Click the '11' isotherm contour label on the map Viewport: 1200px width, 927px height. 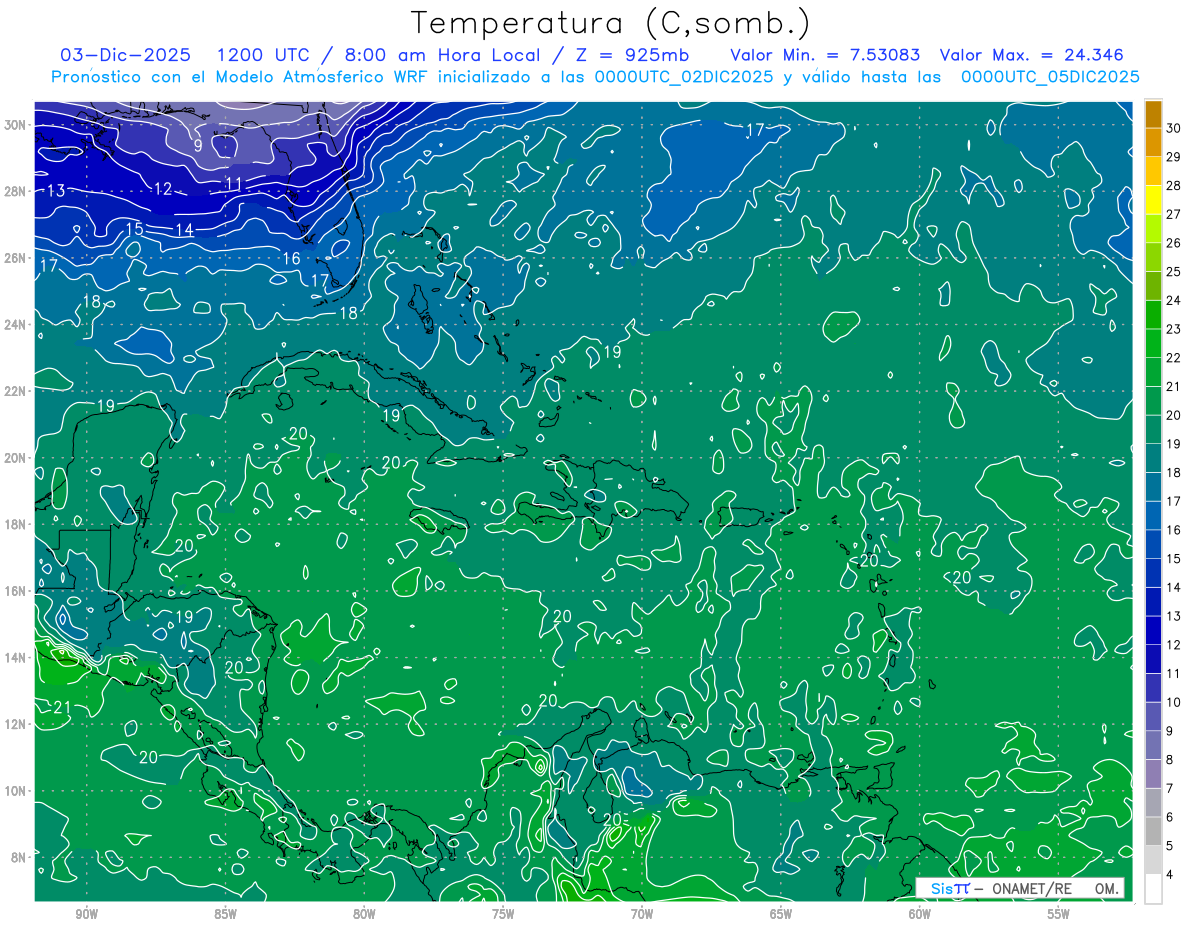click(x=234, y=182)
